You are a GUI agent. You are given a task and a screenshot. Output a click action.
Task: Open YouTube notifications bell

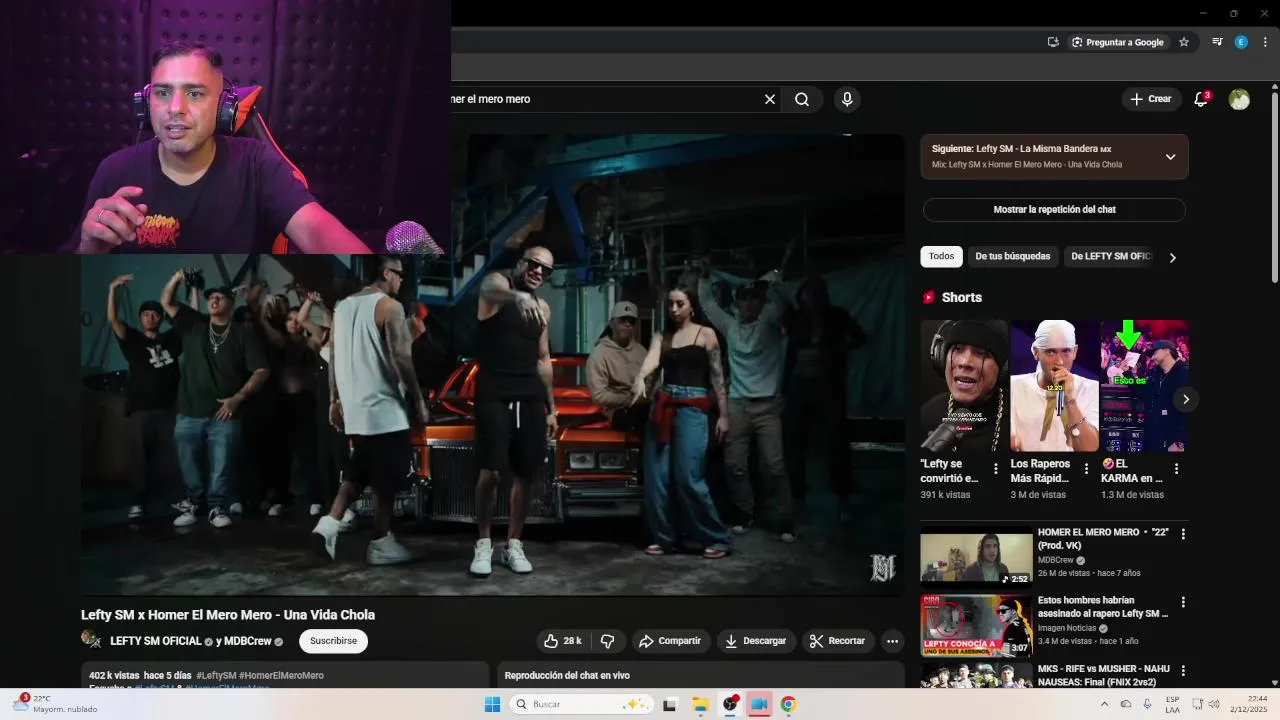(x=1202, y=99)
